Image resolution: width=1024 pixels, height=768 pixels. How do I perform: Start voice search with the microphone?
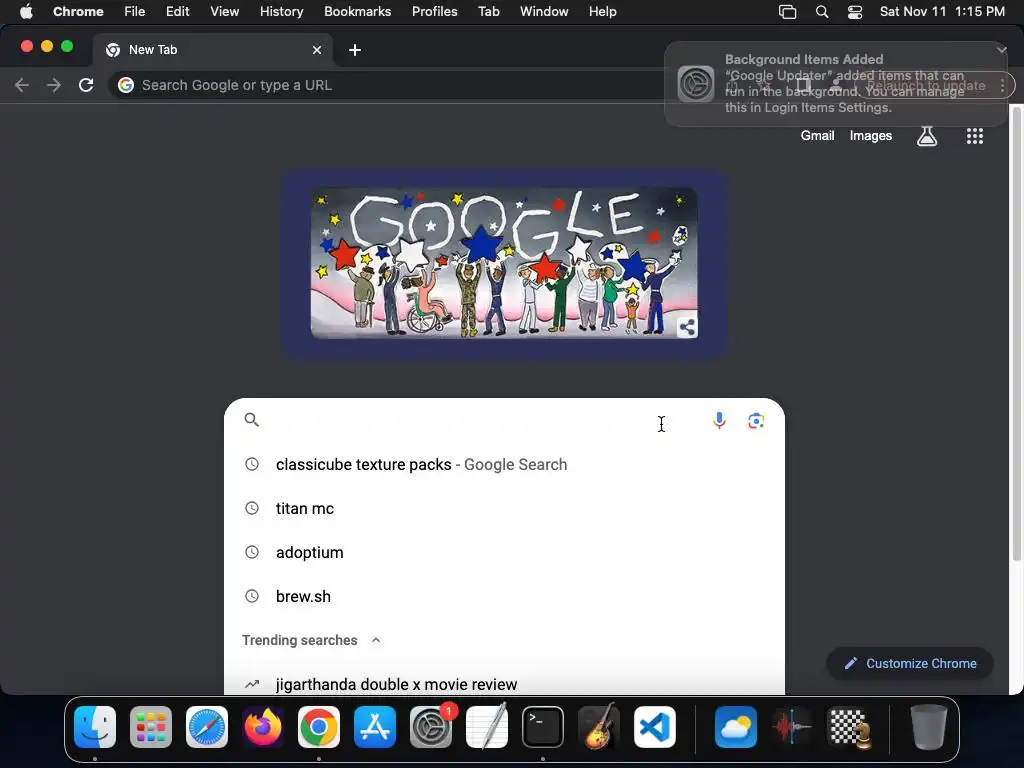719,421
